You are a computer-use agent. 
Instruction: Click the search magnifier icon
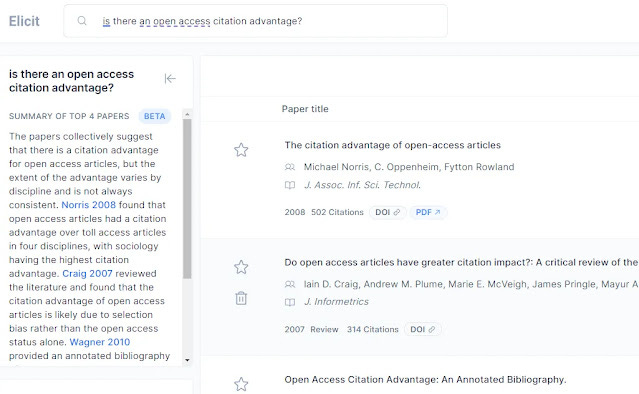coord(82,20)
